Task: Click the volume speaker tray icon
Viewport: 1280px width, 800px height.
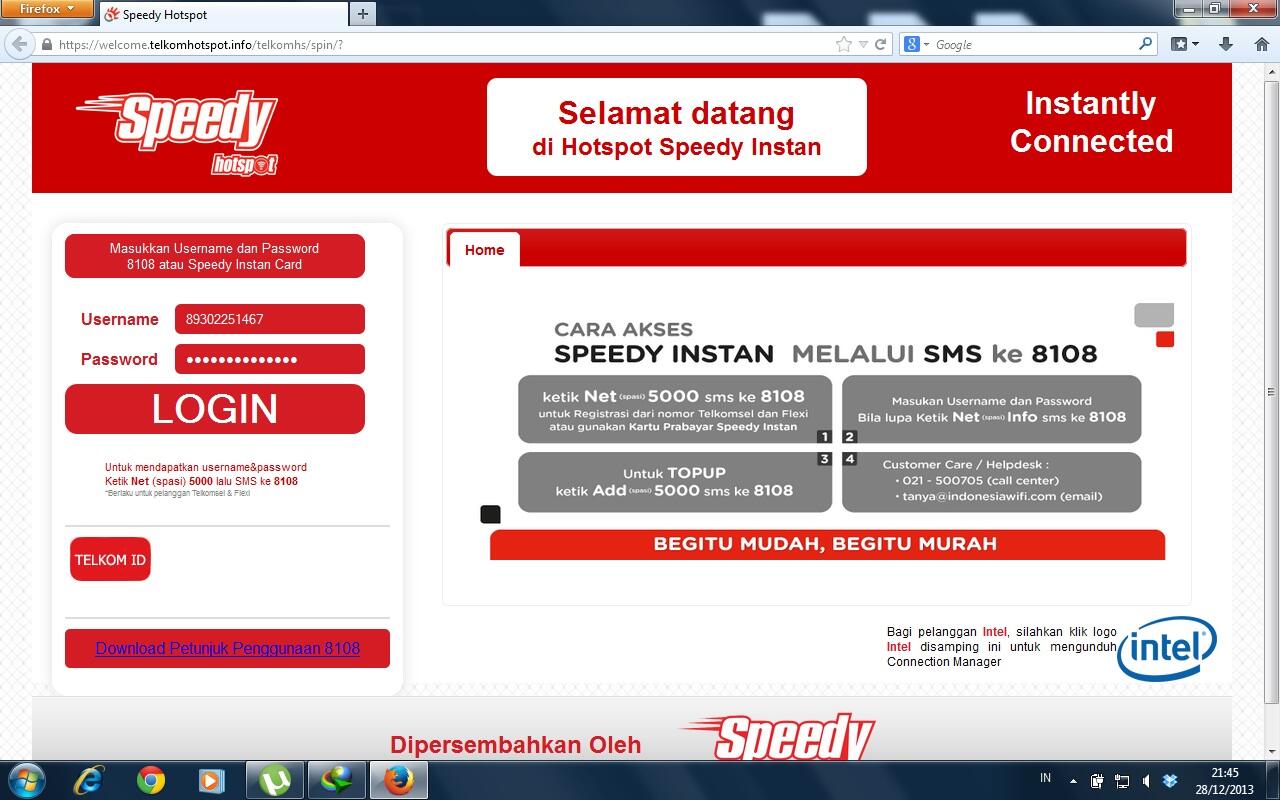Action: (x=1146, y=781)
